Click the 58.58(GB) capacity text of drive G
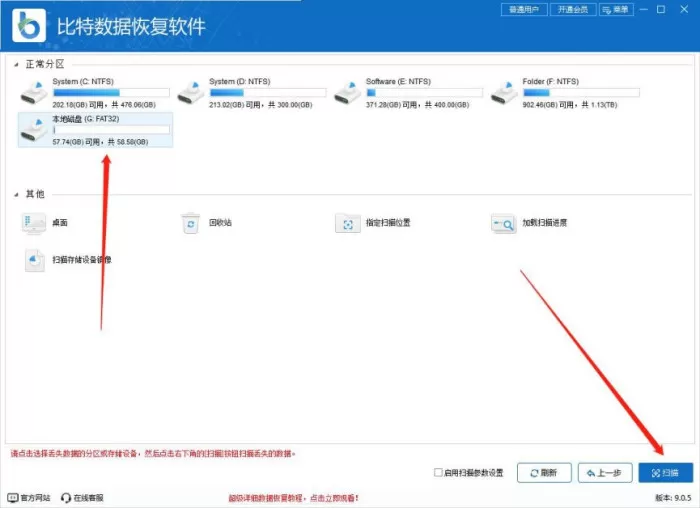 tap(133, 142)
